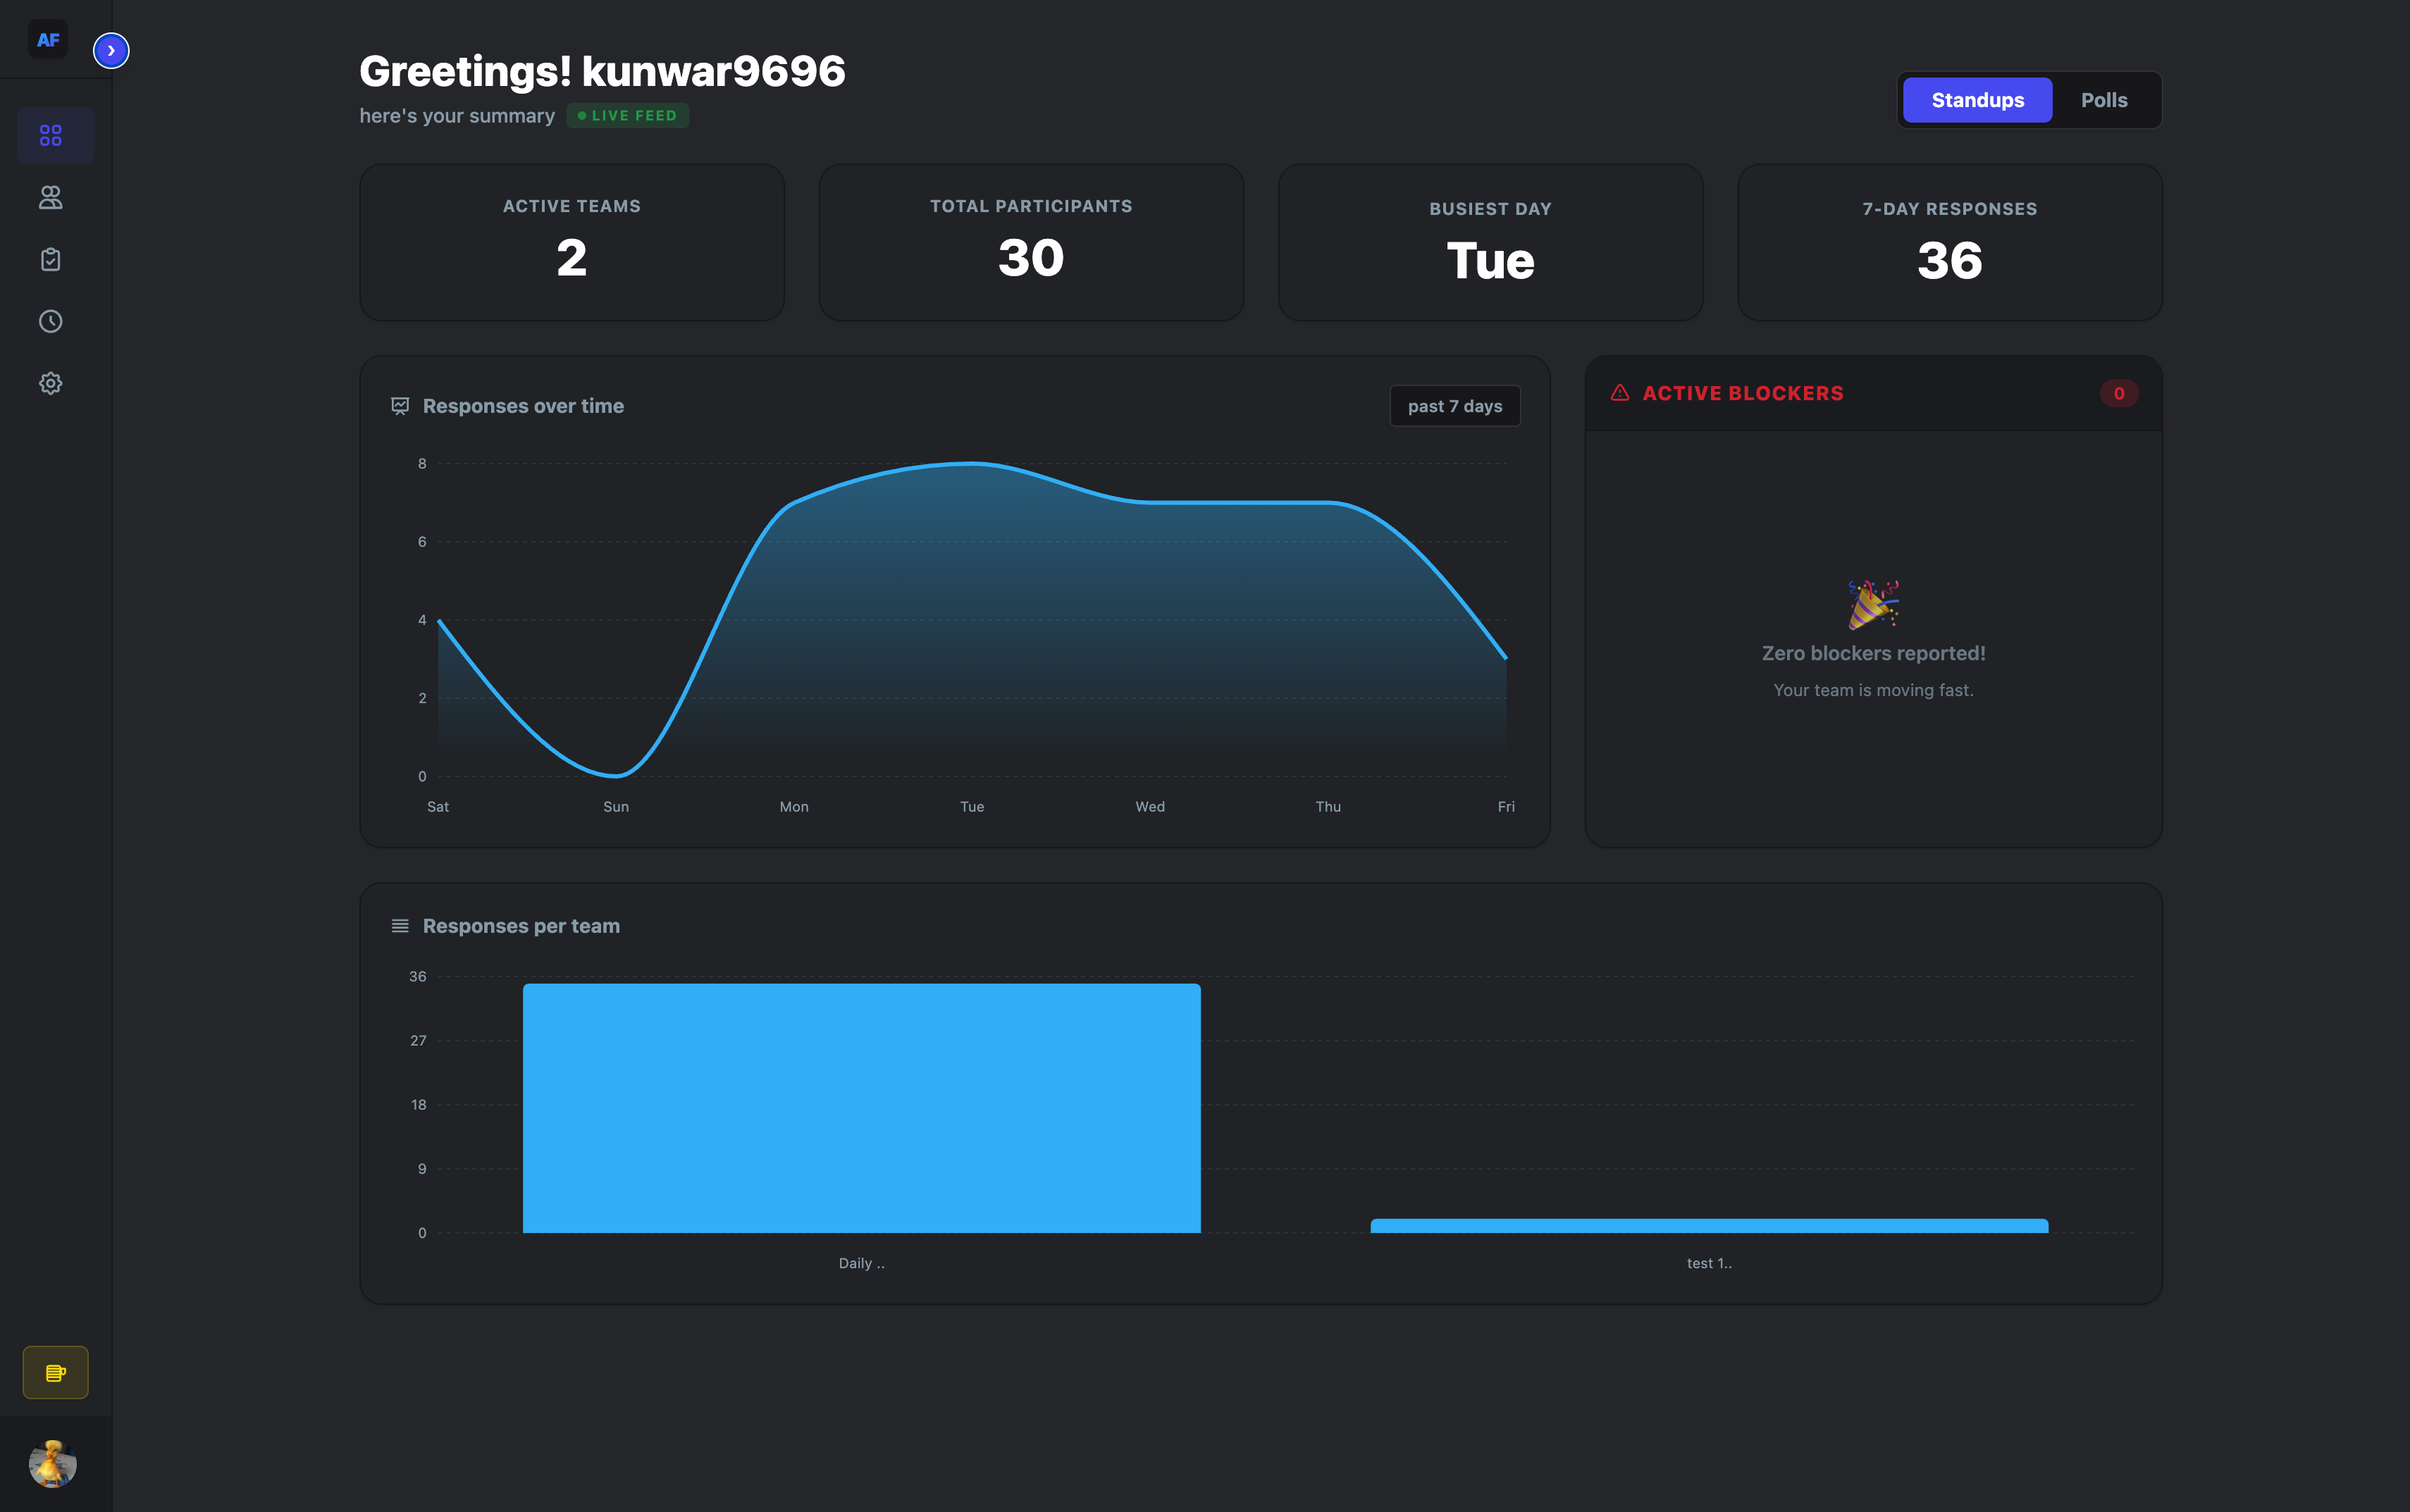This screenshot has width=2410, height=1512.
Task: Open the clock history icon in sidebar
Action: point(51,322)
